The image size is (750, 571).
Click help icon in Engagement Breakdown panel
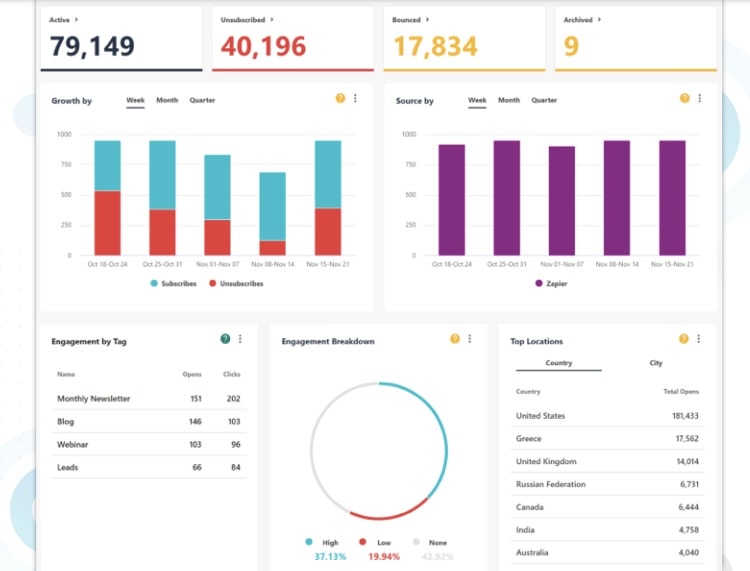tap(455, 339)
